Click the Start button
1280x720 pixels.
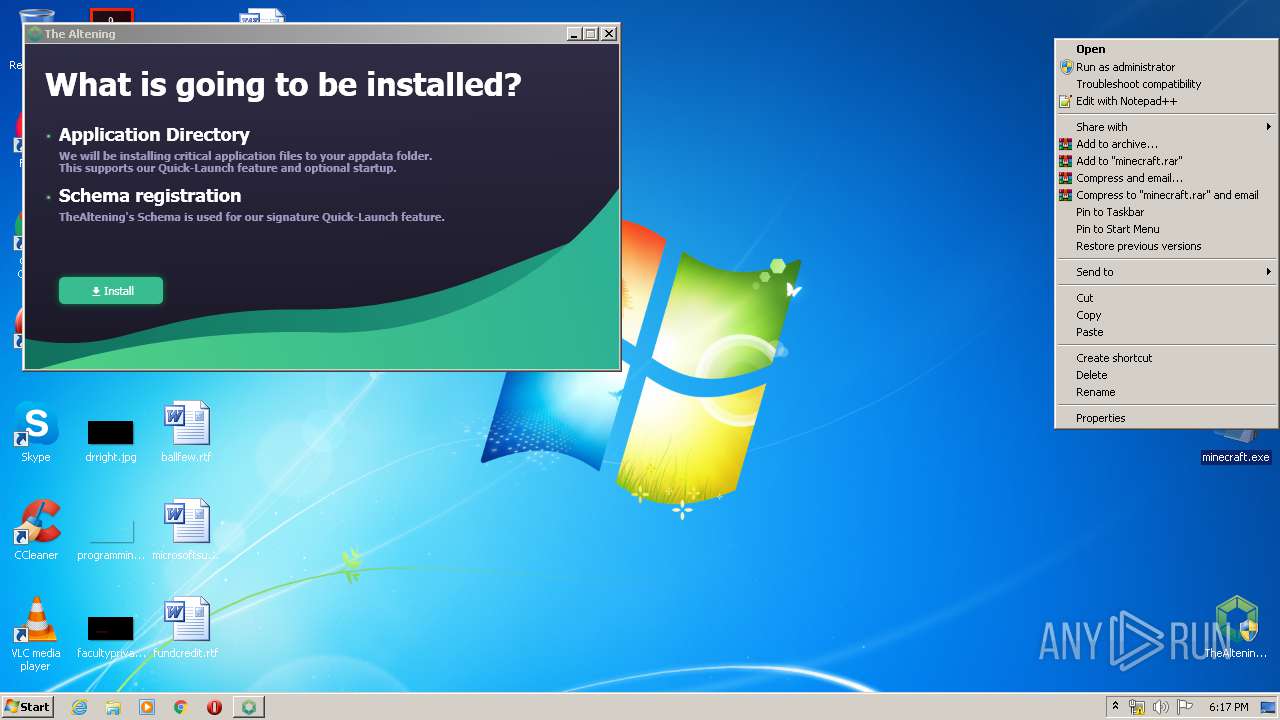tap(27, 707)
